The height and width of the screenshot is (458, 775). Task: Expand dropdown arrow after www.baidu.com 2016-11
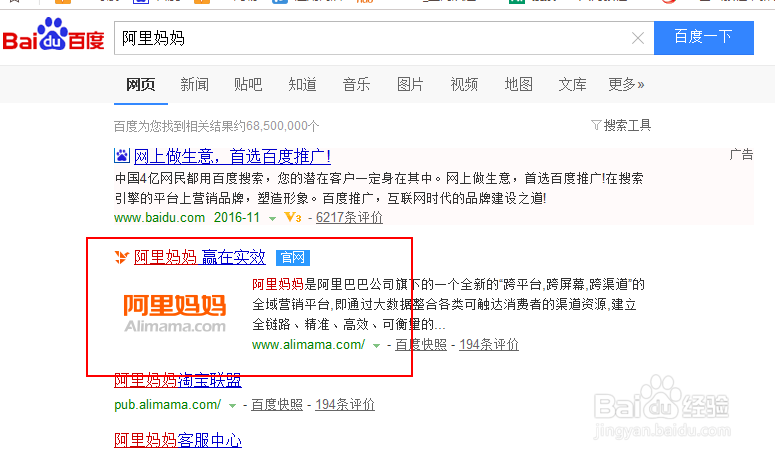point(272,218)
